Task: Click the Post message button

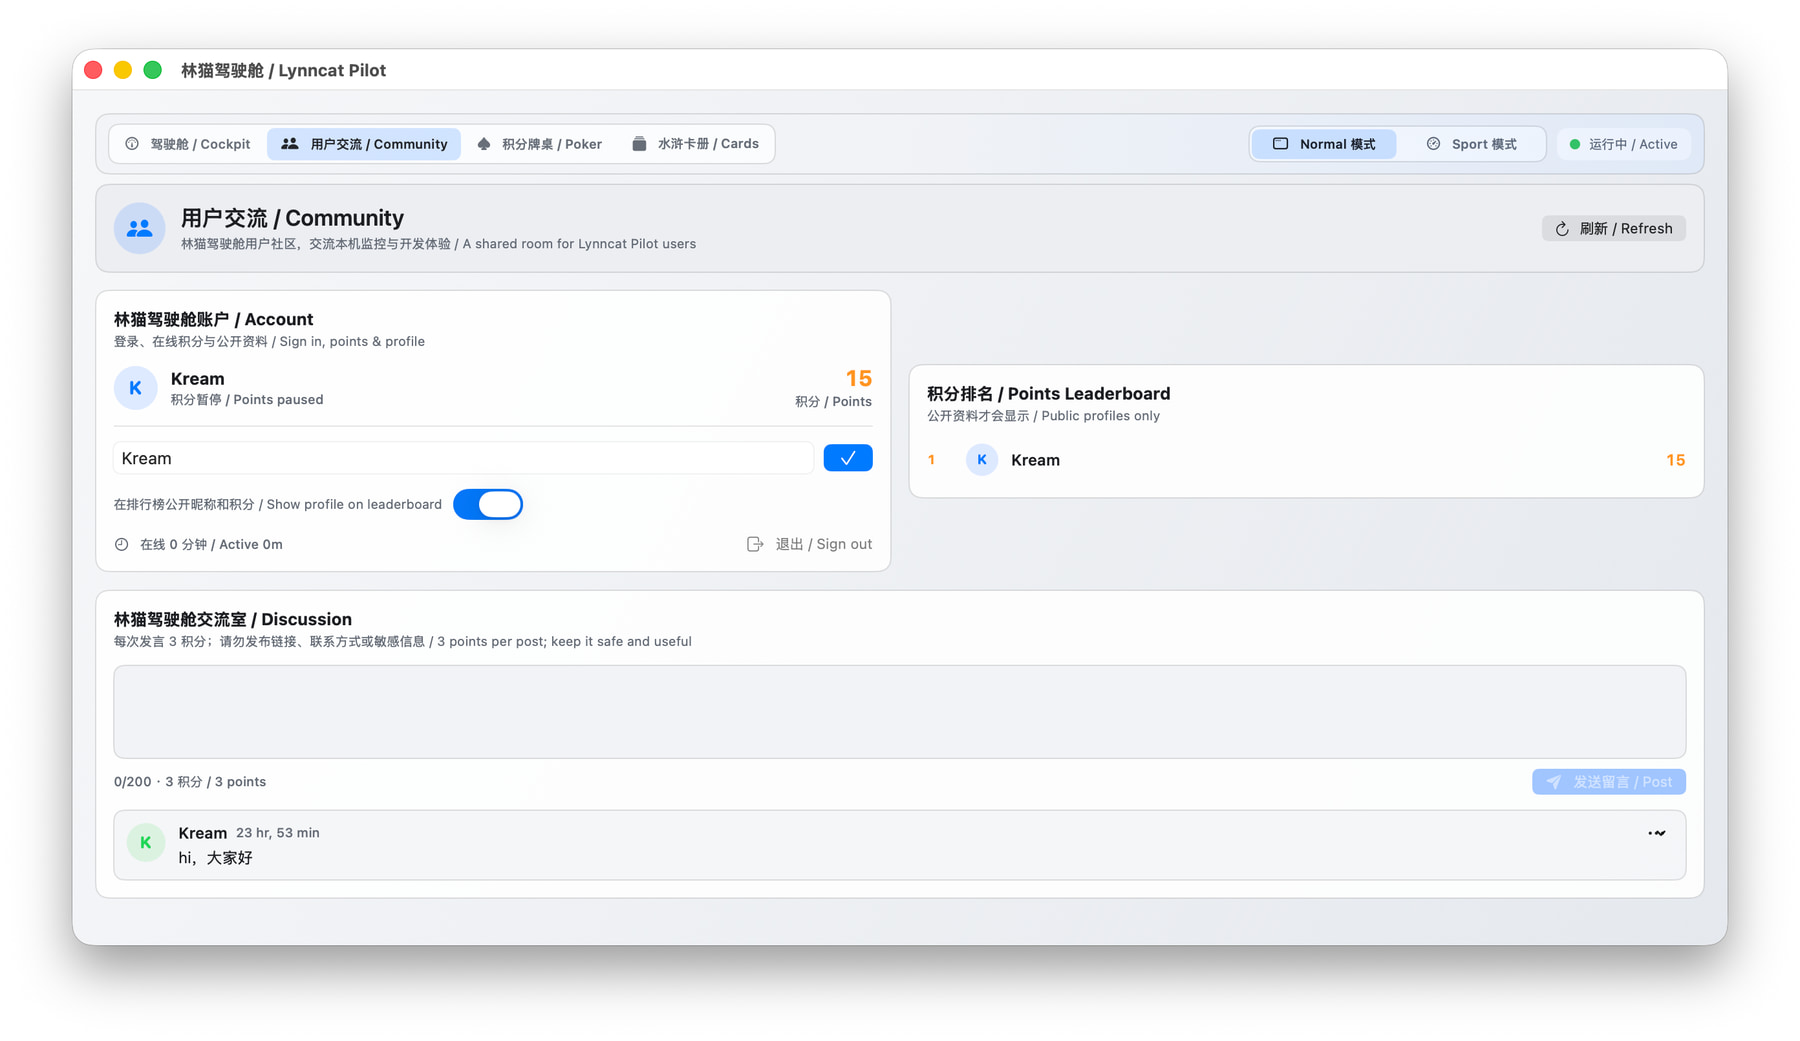Action: point(1609,782)
